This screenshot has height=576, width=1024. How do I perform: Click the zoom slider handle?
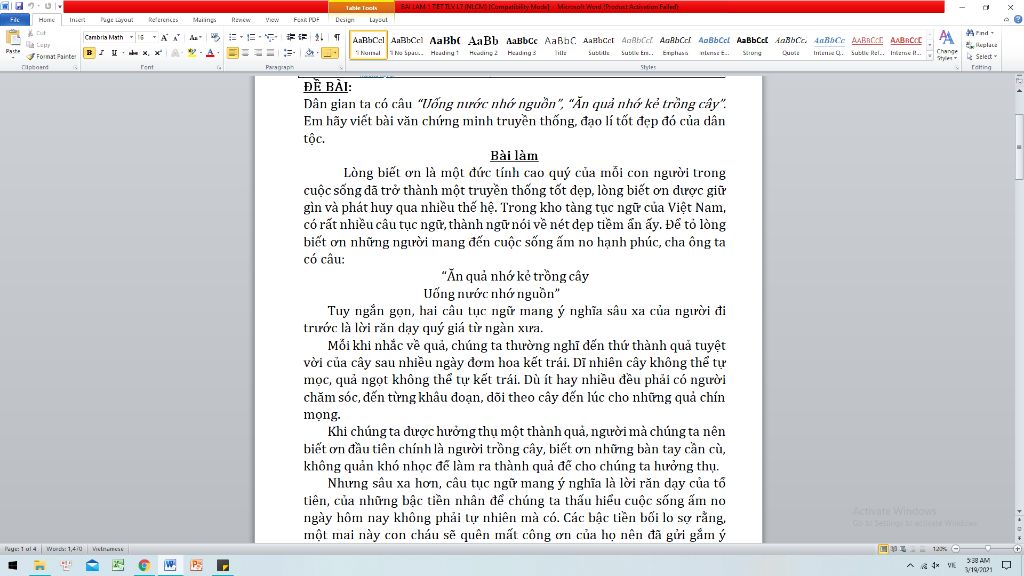point(988,549)
